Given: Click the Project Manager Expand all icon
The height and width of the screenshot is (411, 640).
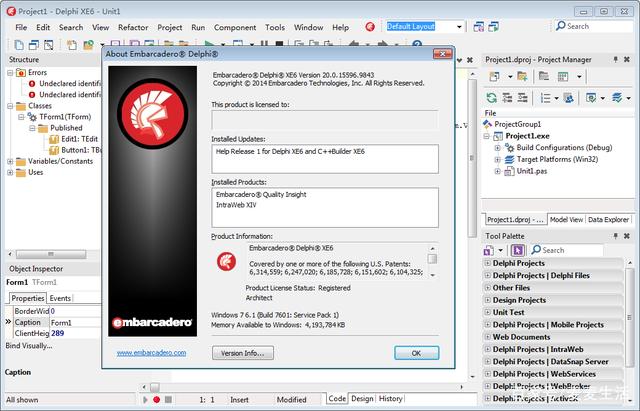Looking at the screenshot, I should coord(507,98).
